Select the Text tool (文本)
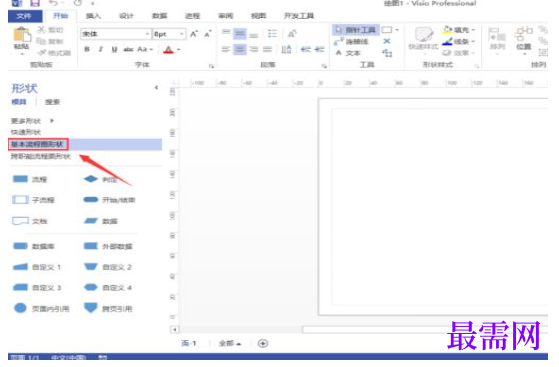 (x=348, y=53)
